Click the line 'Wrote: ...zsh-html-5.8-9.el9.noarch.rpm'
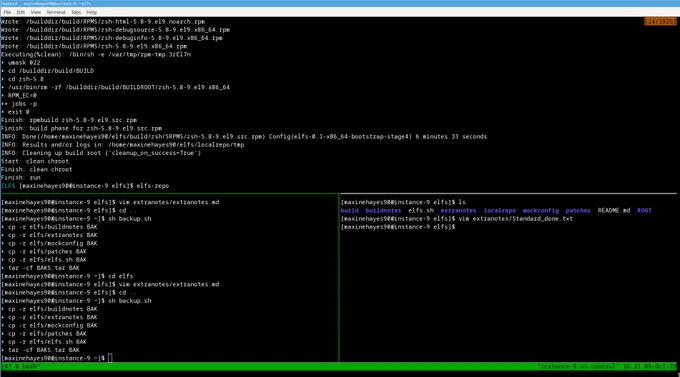 pyautogui.click(x=103, y=21)
